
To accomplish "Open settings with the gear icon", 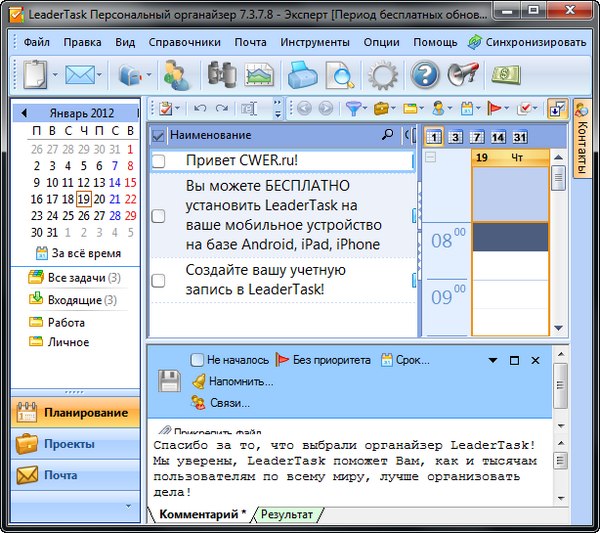I will click(382, 75).
